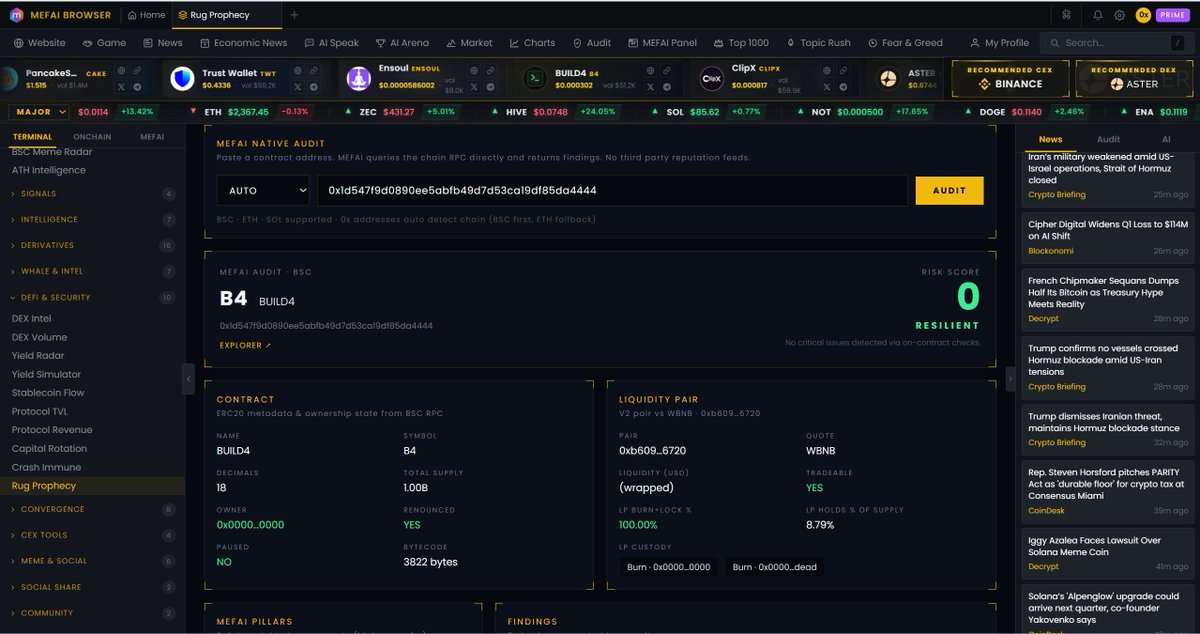
Task: Switch to the Audit tab in news panel
Action: coord(1108,140)
